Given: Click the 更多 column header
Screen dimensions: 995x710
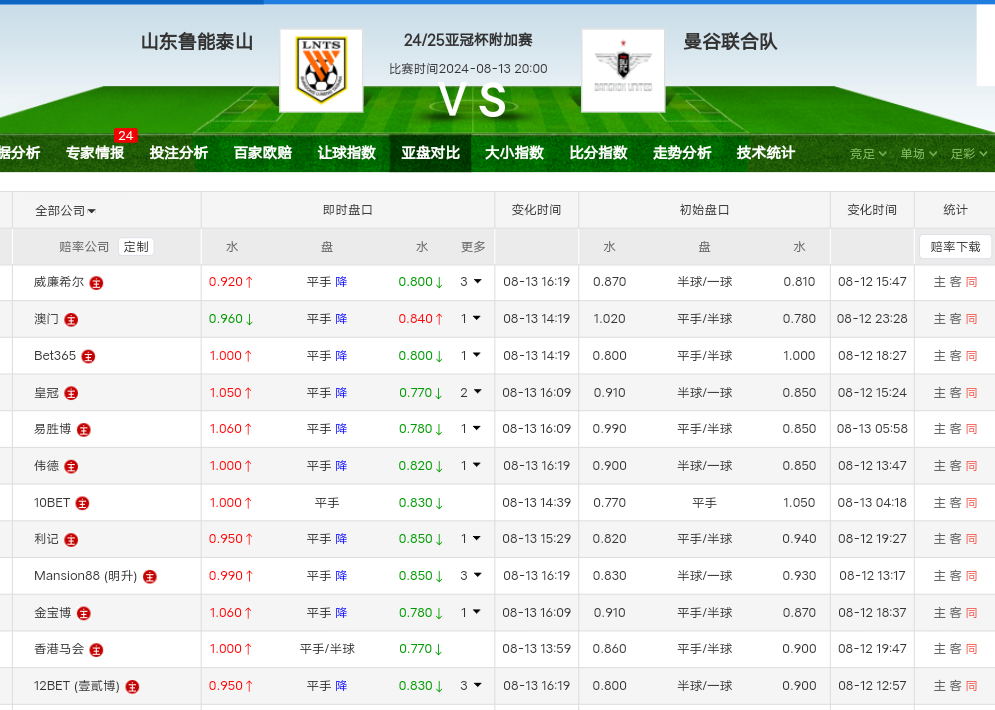Looking at the screenshot, I should pos(473,247).
